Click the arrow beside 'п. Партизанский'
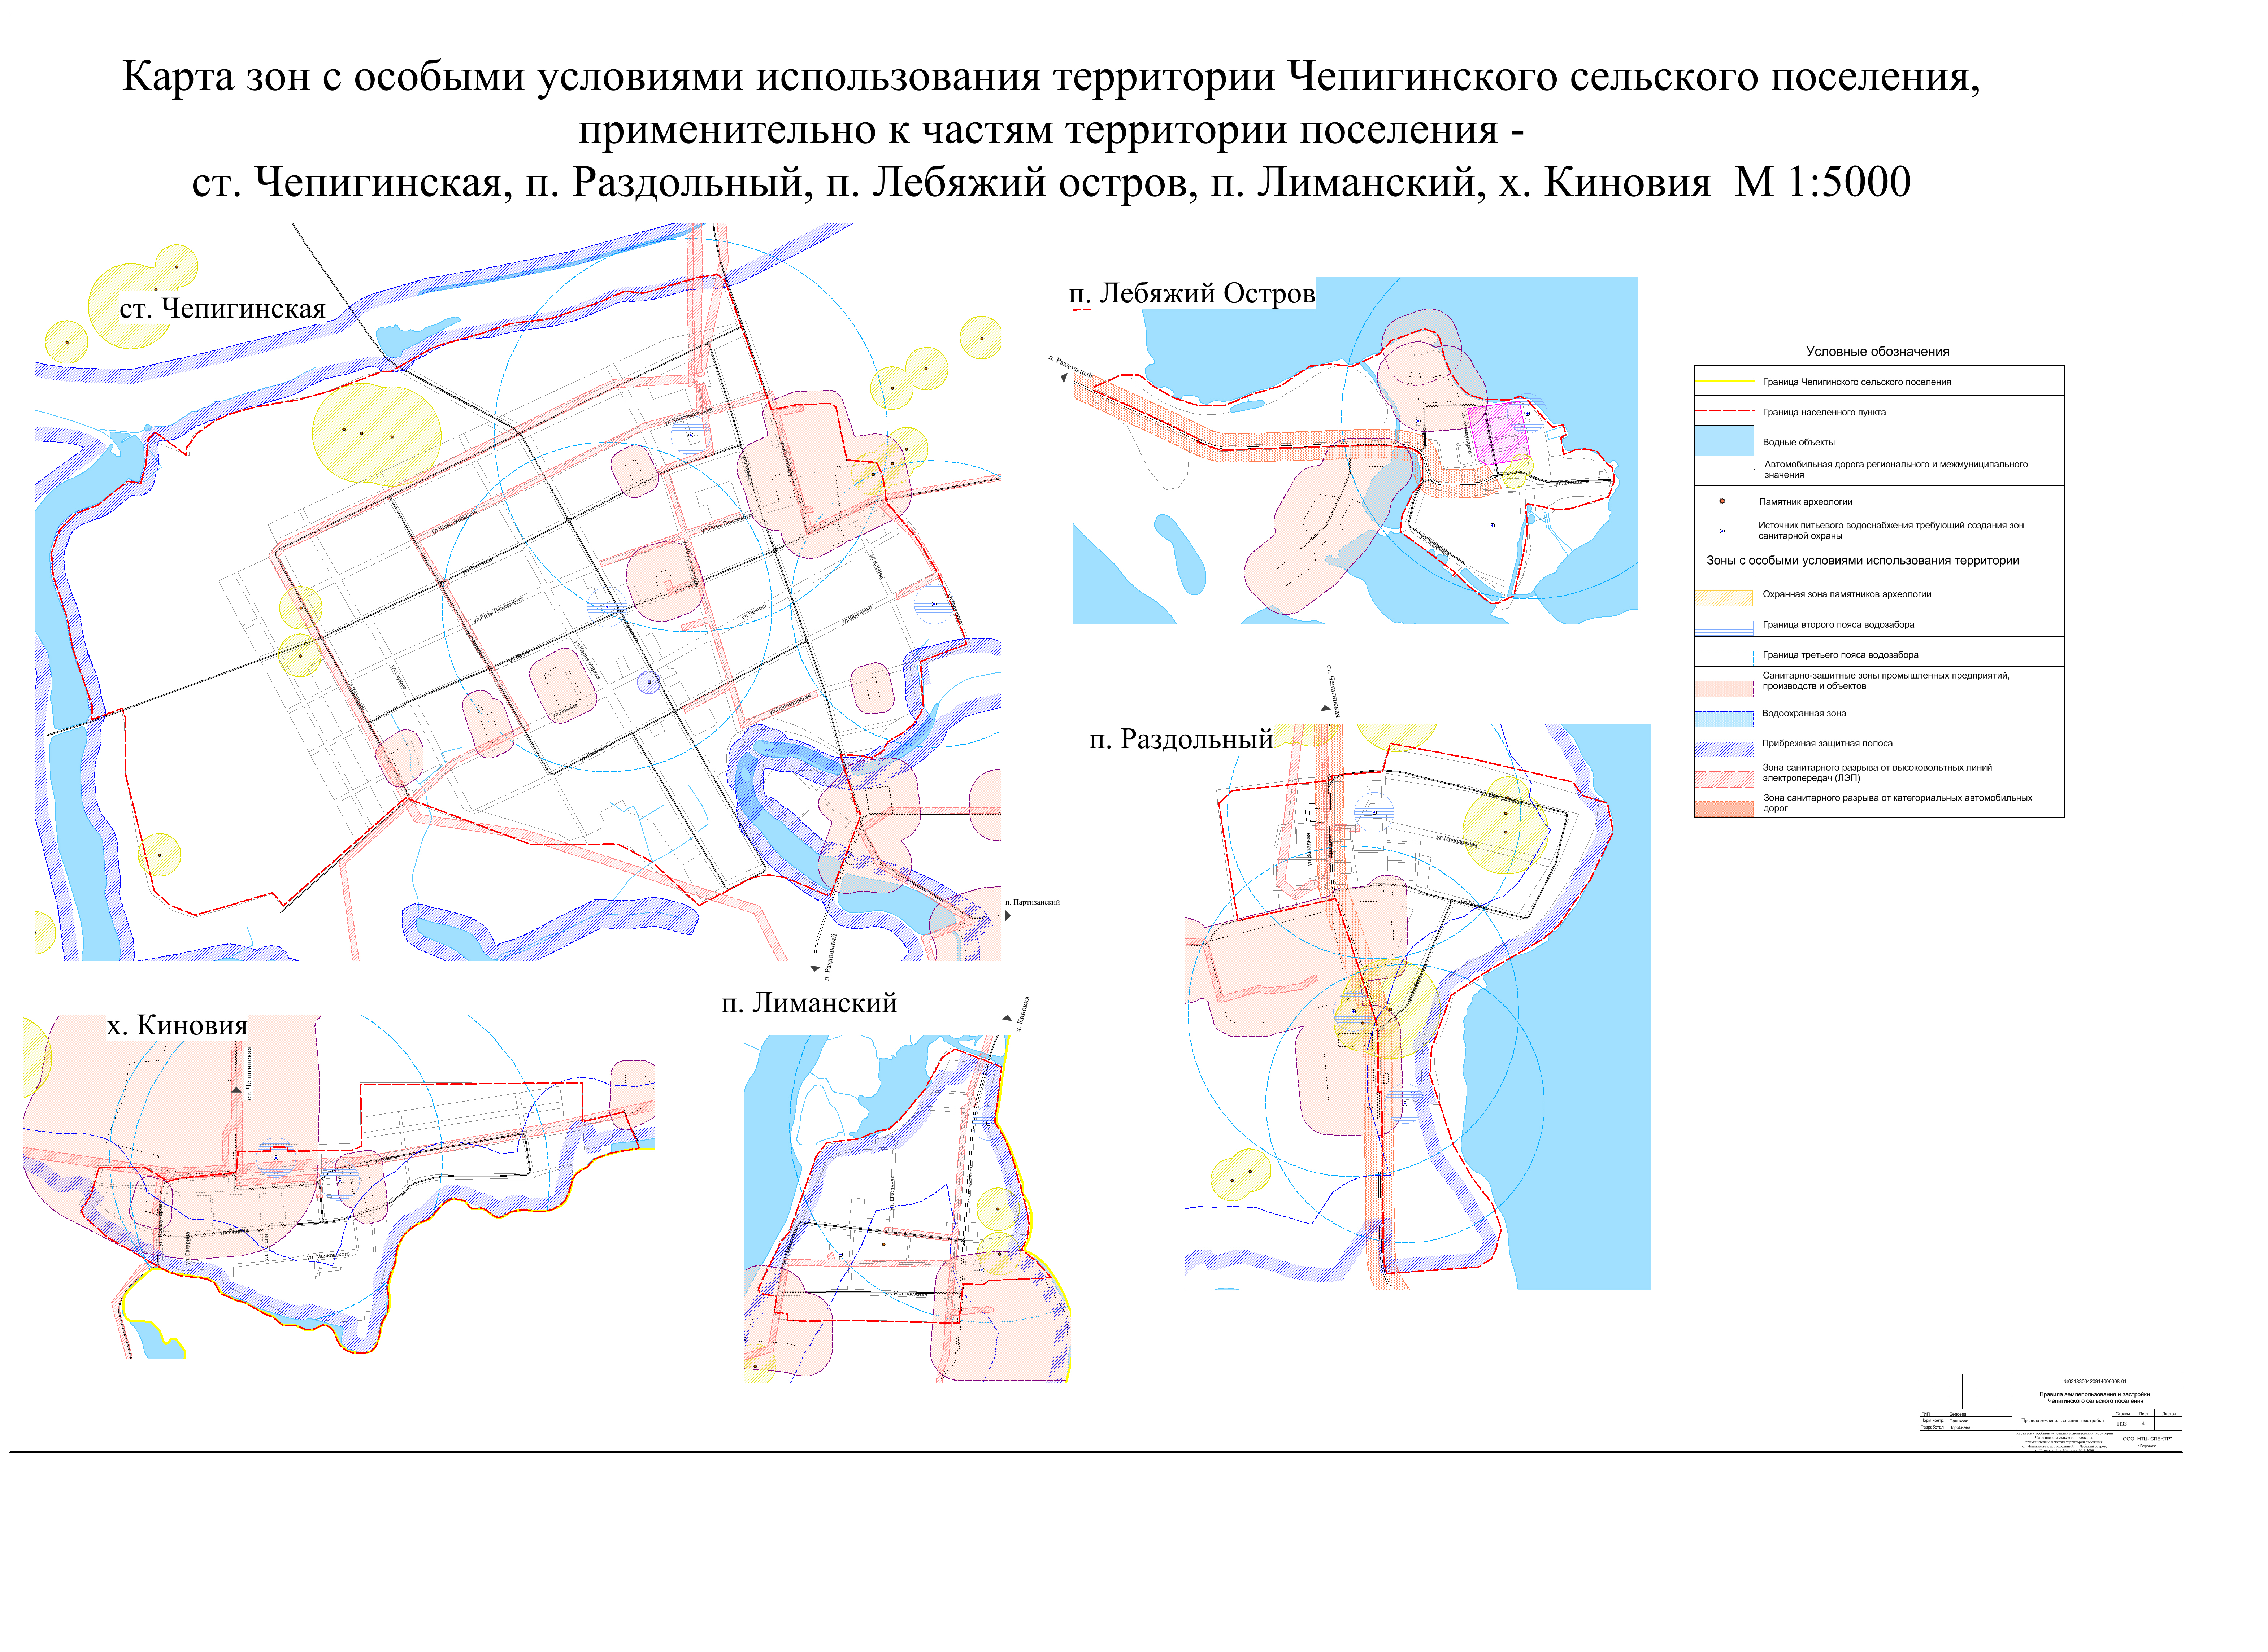Image resolution: width=2268 pixels, height=1652 pixels. point(1008,916)
